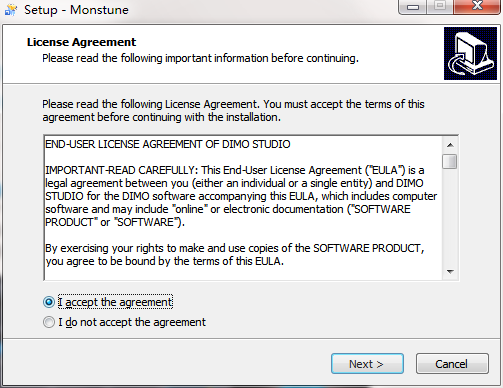The image size is (503, 388).
Task: Click the Cancel button
Action: click(452, 364)
